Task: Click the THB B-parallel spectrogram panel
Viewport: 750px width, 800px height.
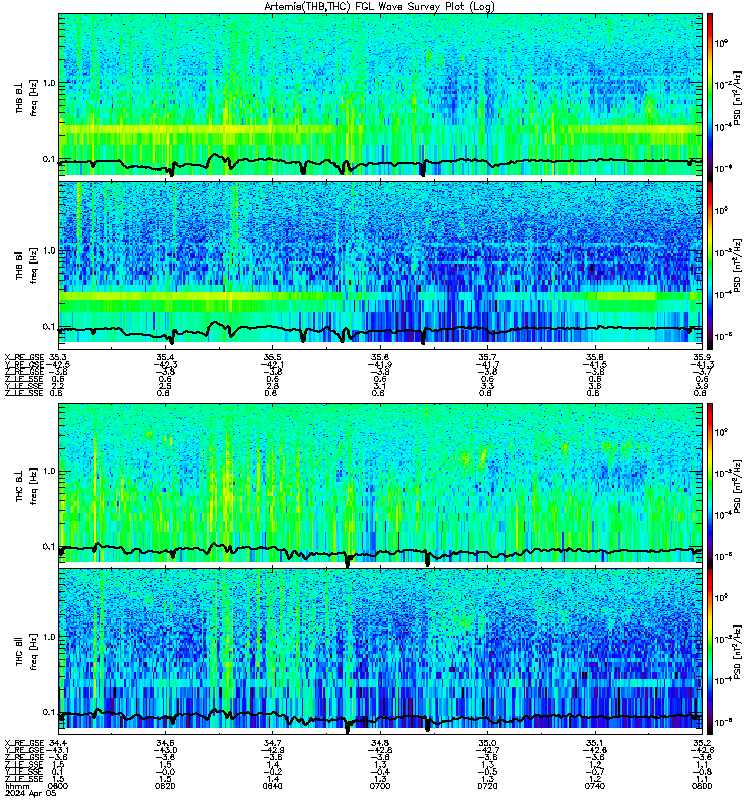Action: pos(381,265)
